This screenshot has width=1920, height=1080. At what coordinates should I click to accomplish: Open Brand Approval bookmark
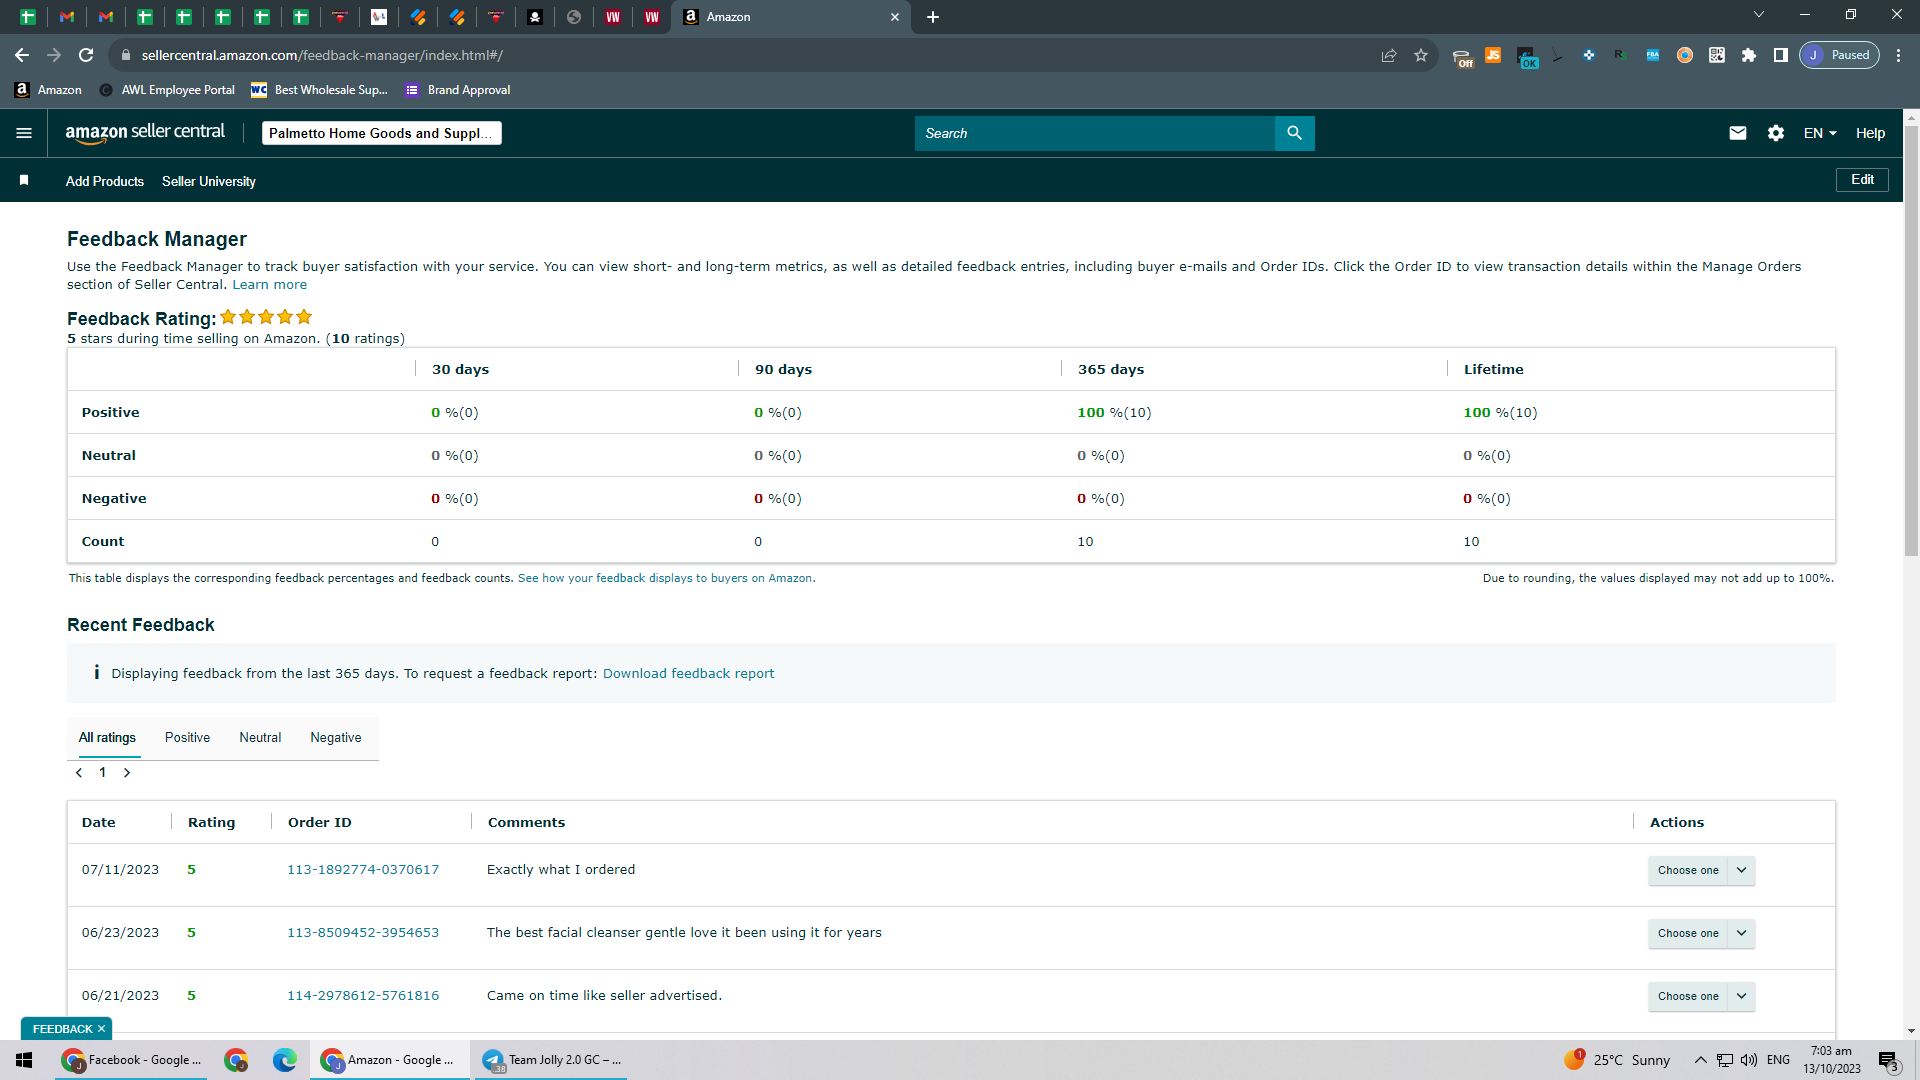(x=457, y=90)
